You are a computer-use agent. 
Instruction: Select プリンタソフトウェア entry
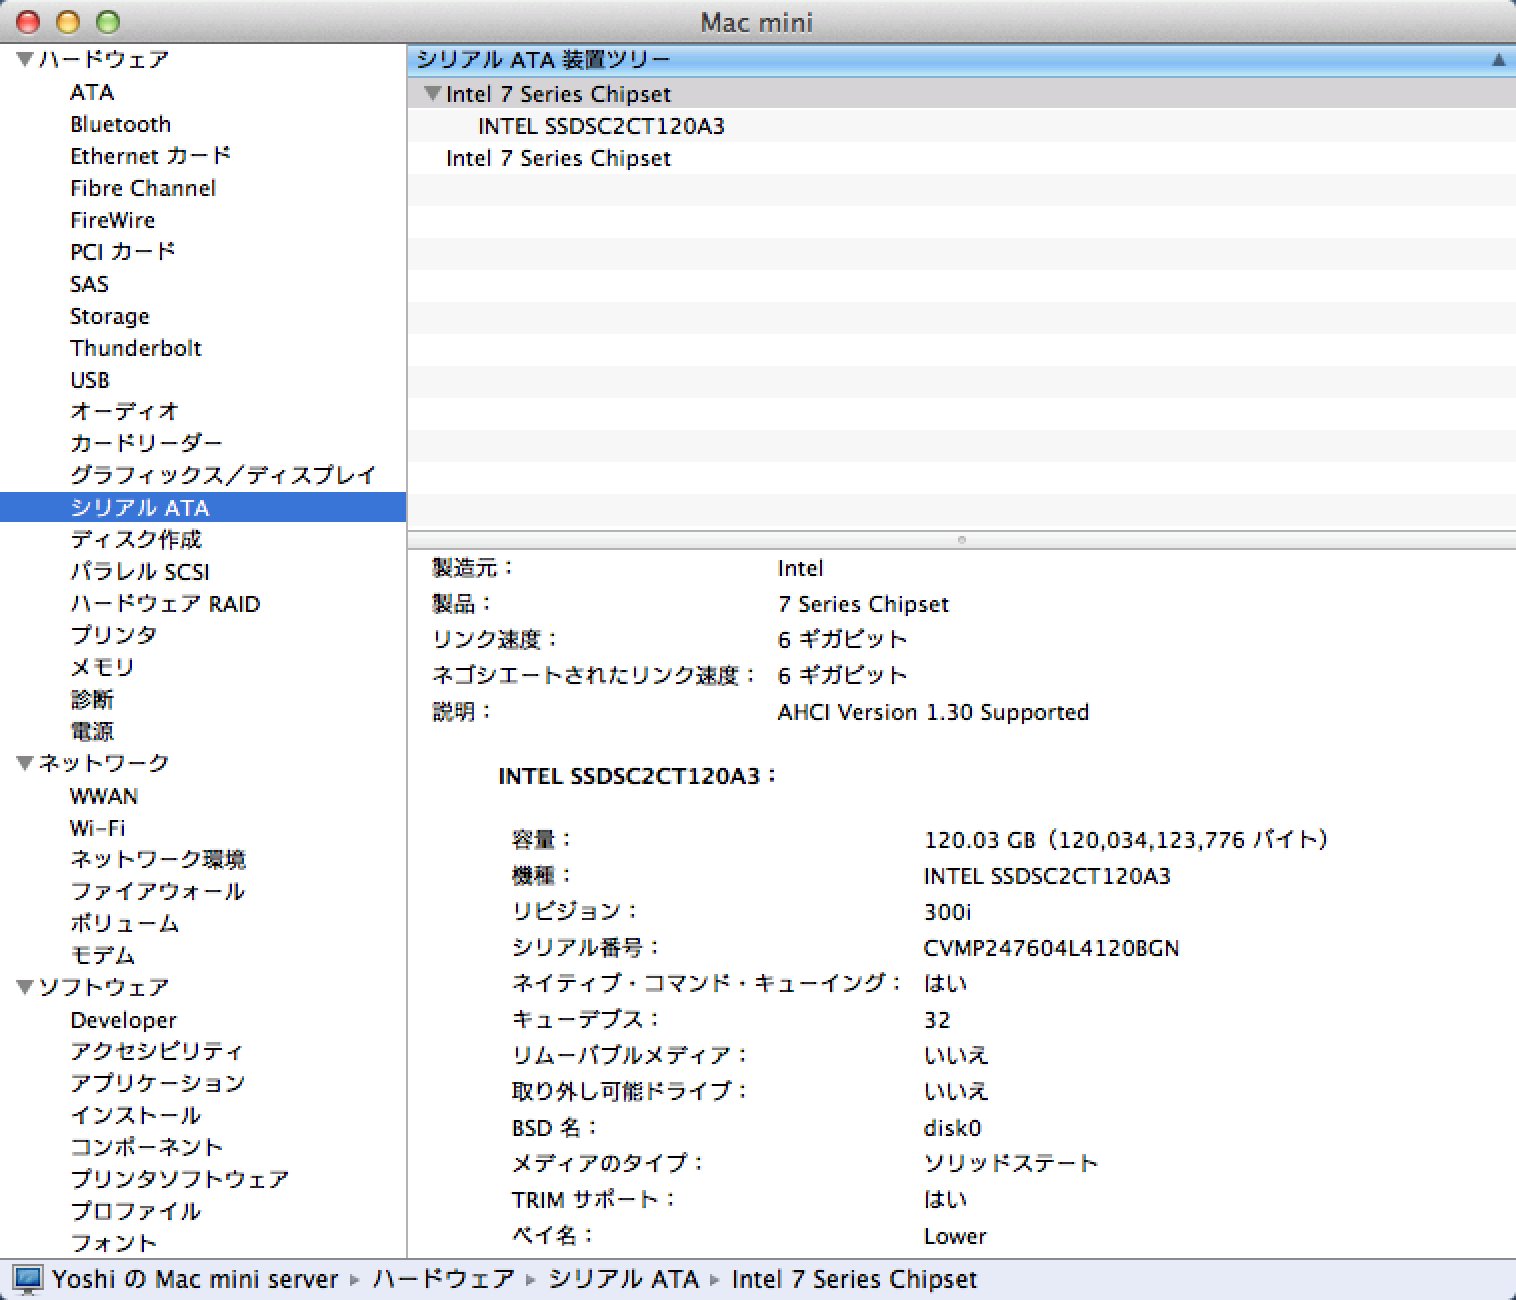[179, 1179]
